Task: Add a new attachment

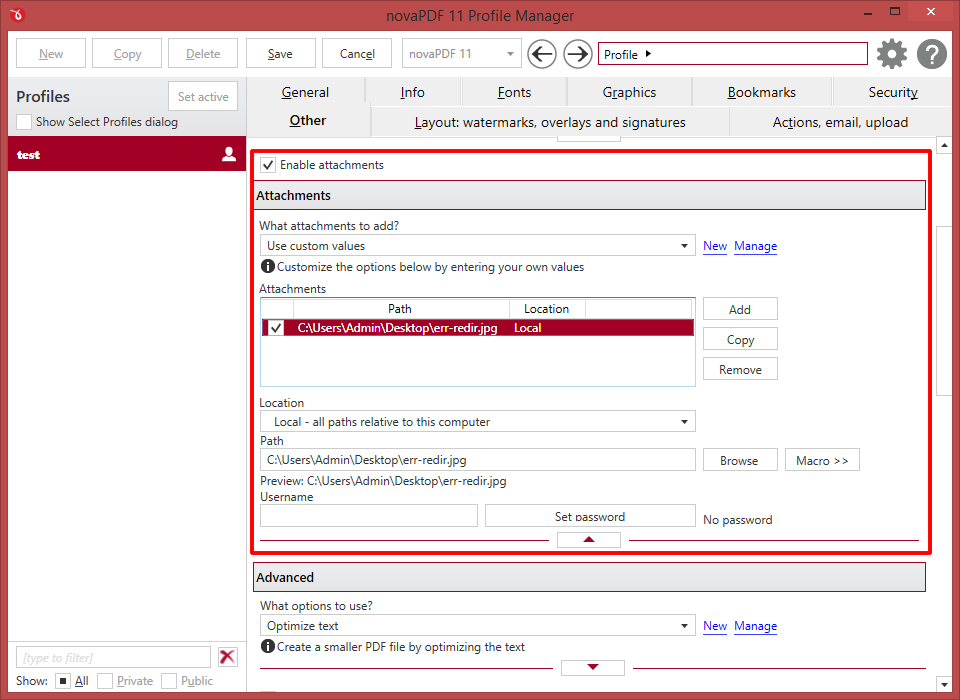Action: (740, 309)
